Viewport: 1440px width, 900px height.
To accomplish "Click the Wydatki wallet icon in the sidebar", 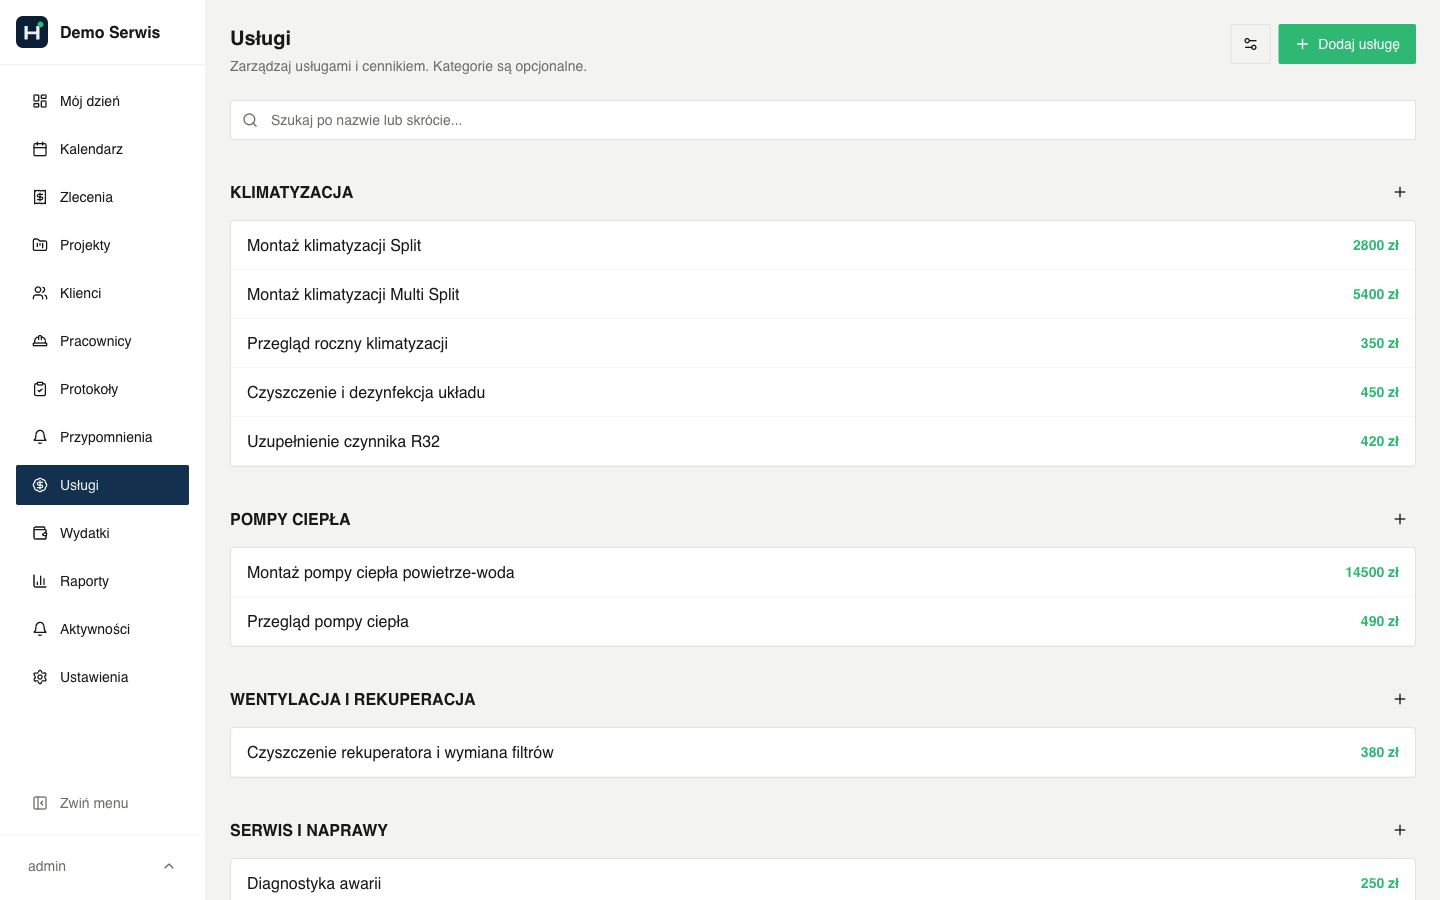I will tap(40, 533).
